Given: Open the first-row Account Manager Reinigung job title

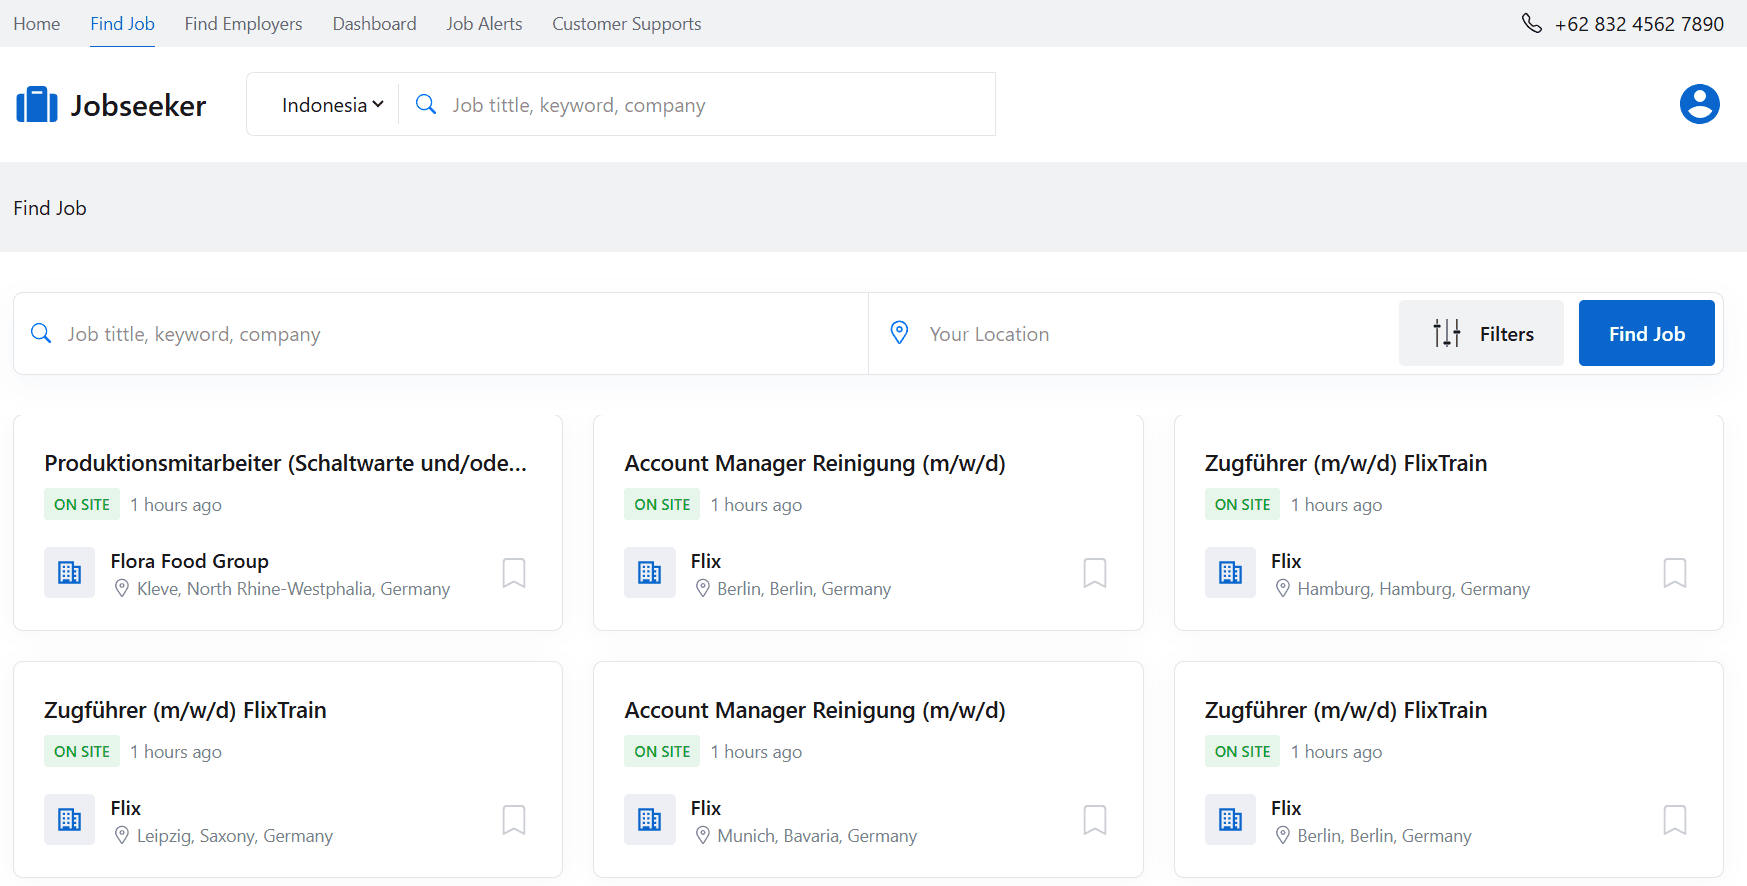Looking at the screenshot, I should pyautogui.click(x=815, y=463).
